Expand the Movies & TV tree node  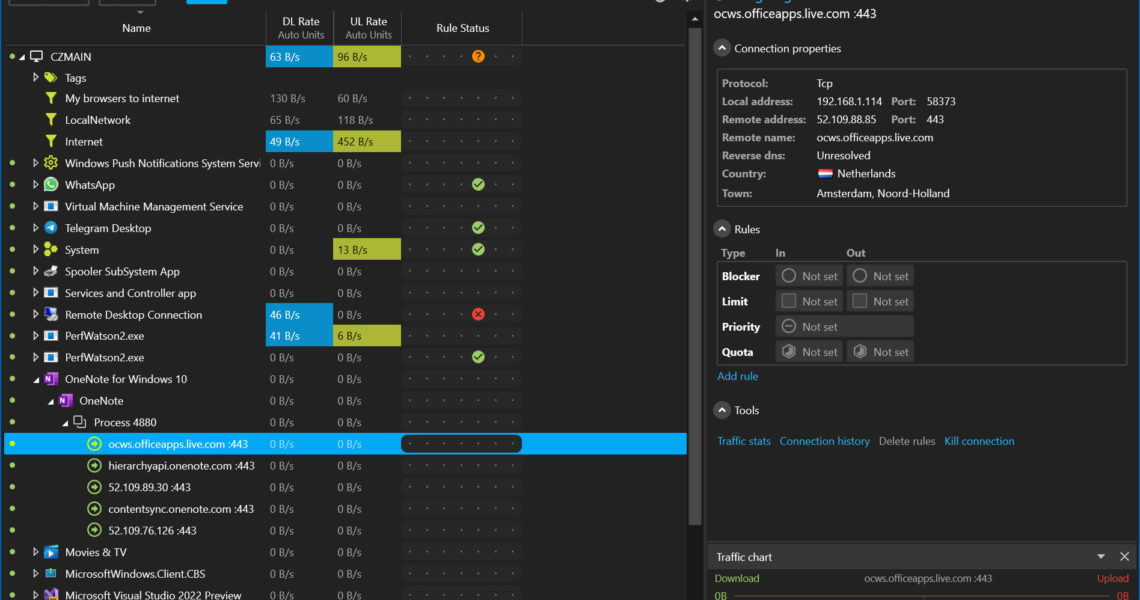[x=36, y=552]
